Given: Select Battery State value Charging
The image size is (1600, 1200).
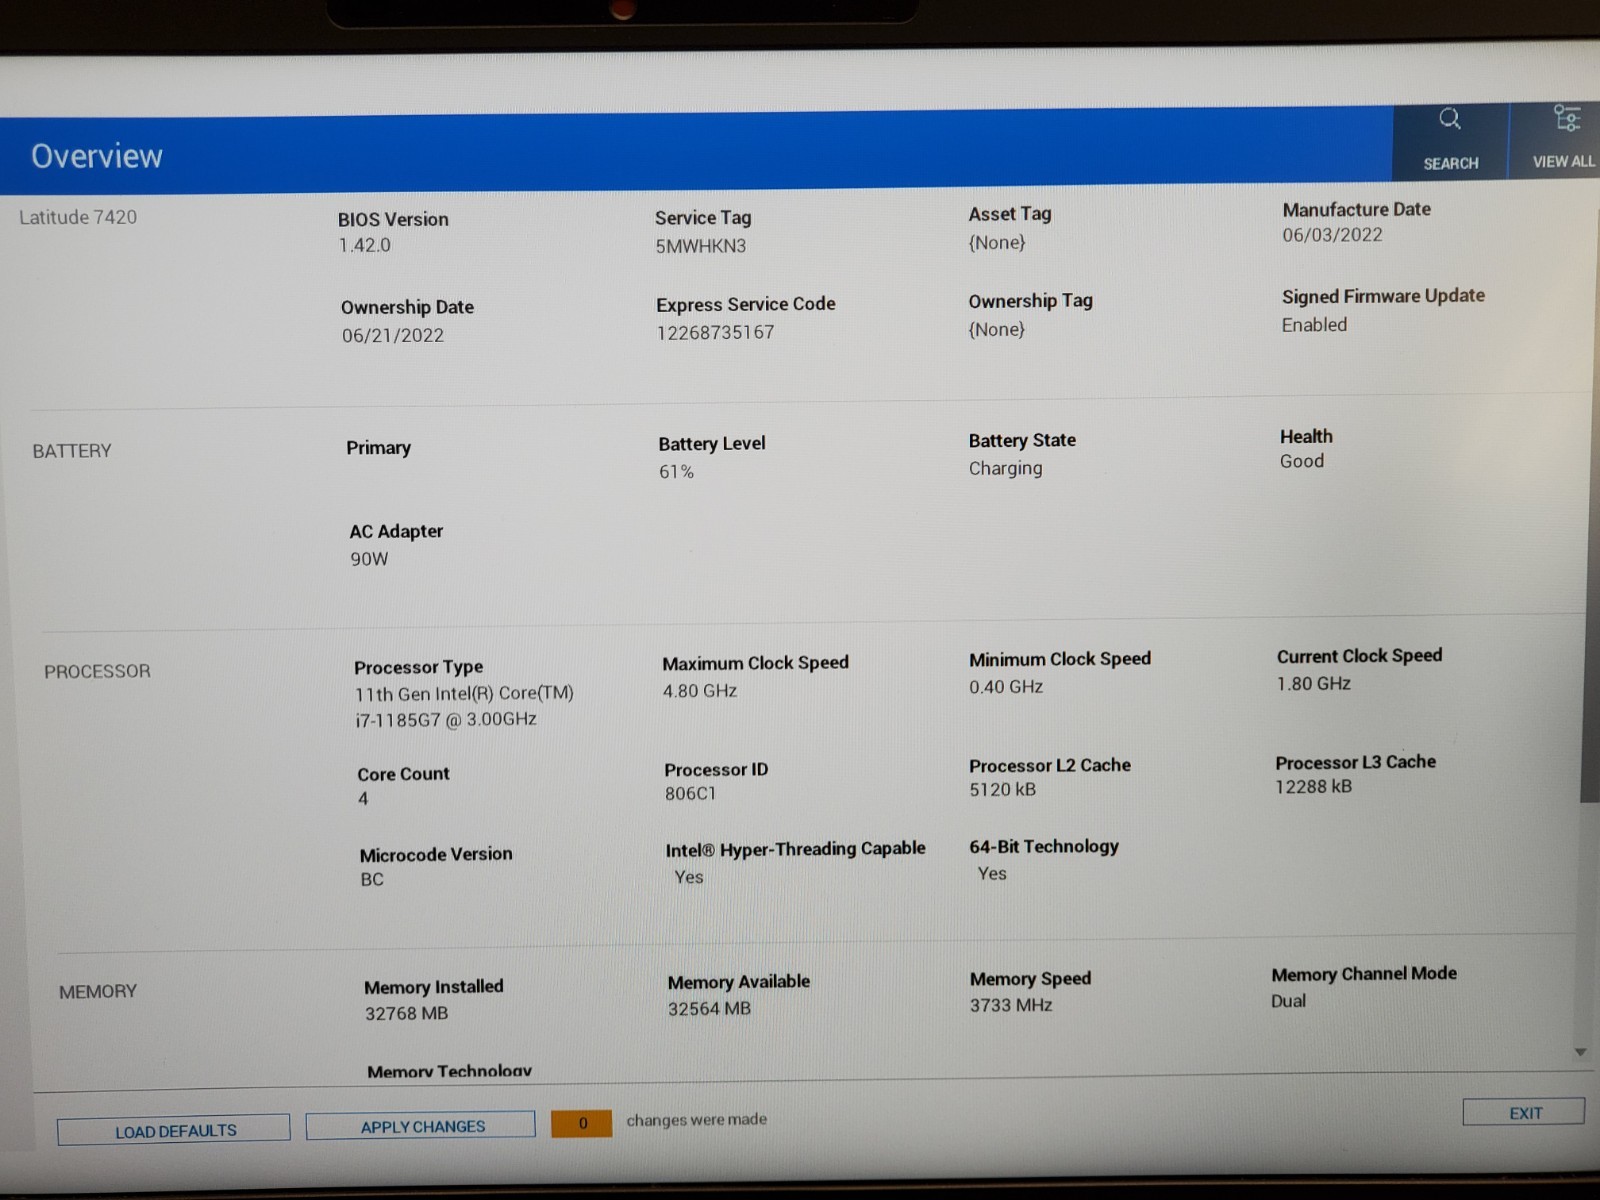Looking at the screenshot, I should (x=1006, y=468).
